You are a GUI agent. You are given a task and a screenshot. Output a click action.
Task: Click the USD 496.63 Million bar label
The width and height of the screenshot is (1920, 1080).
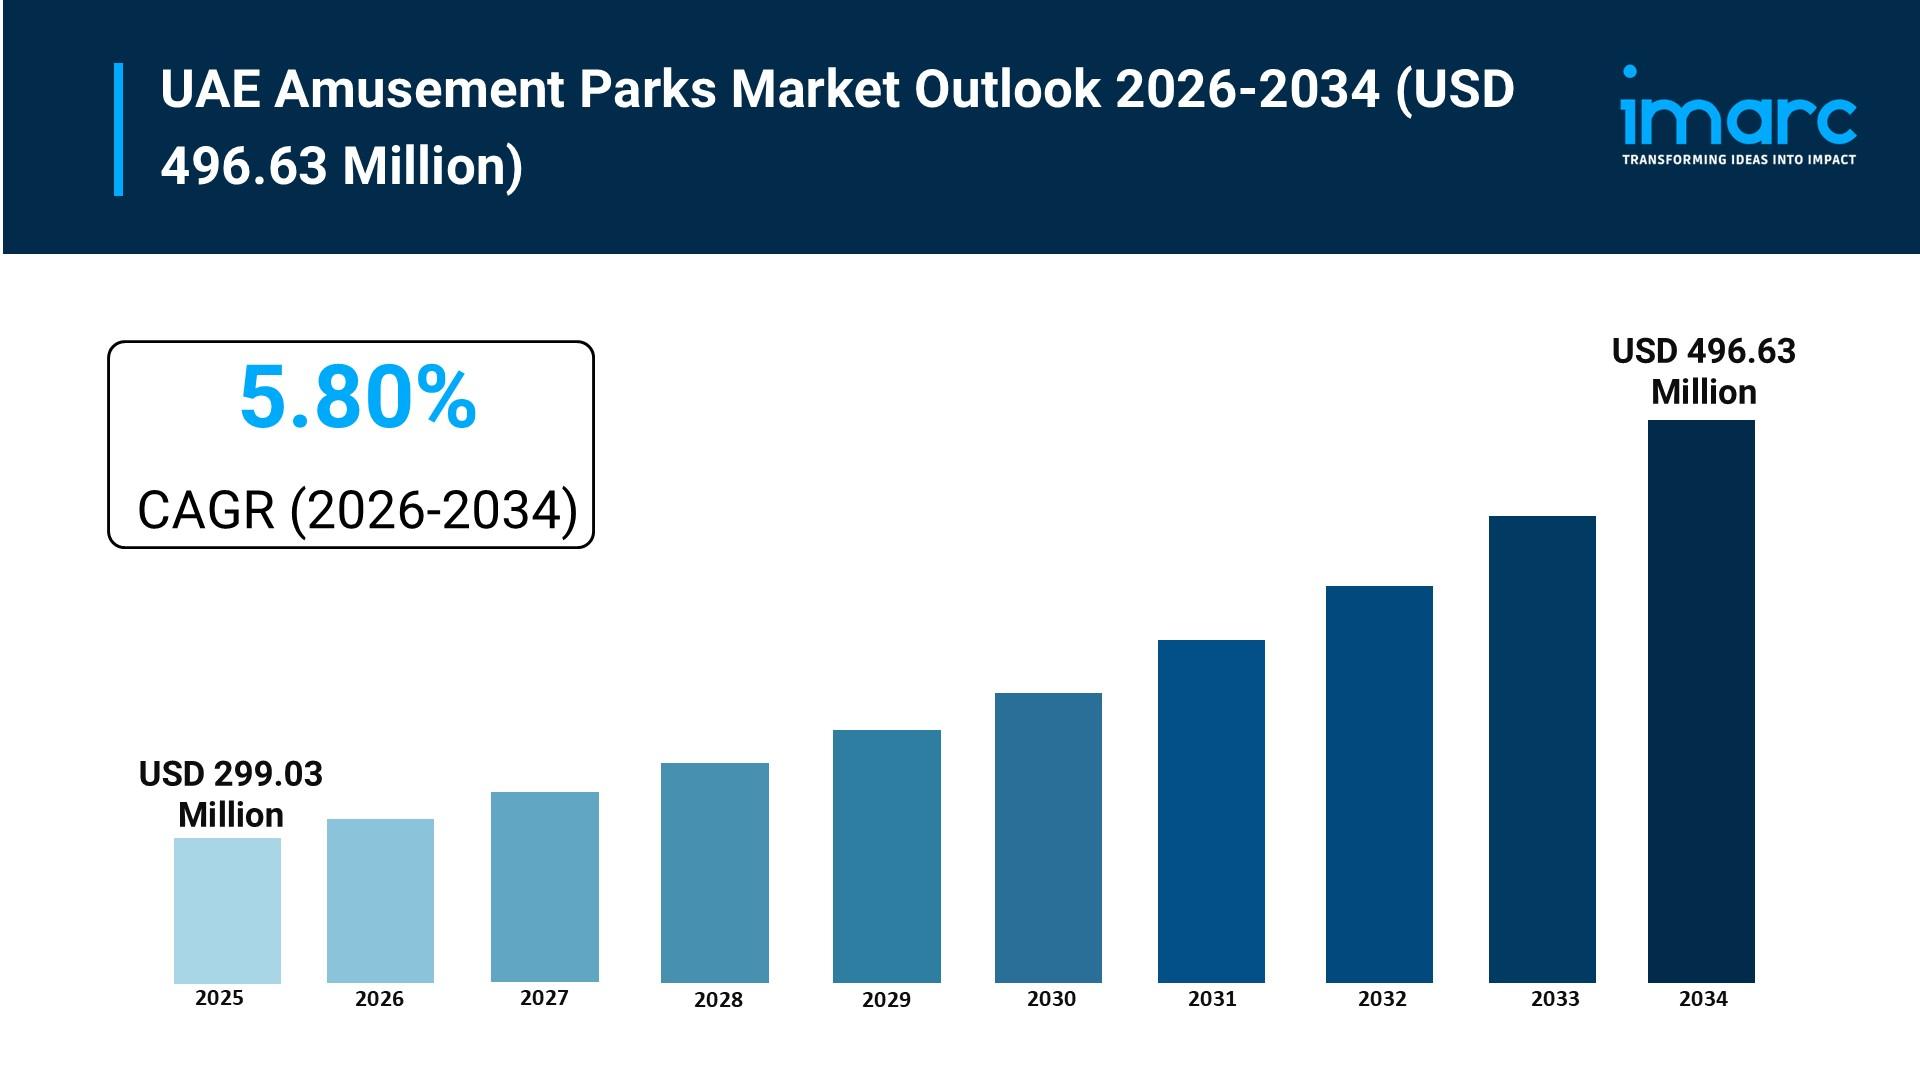(x=1703, y=371)
